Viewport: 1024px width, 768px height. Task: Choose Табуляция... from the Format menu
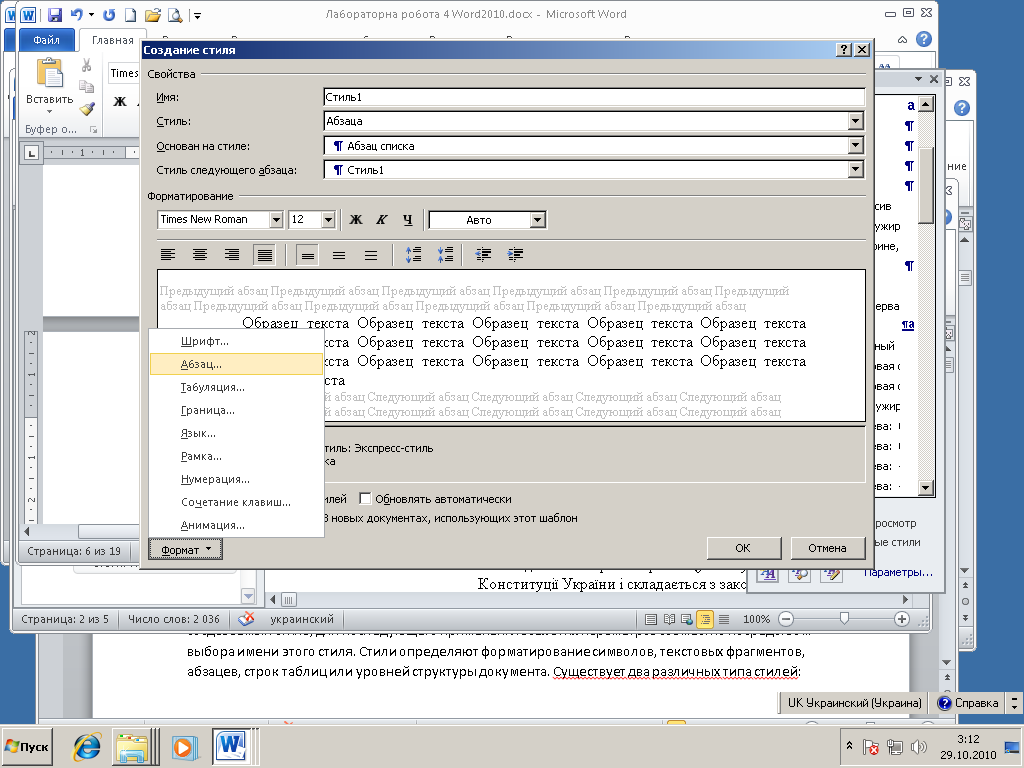(x=236, y=387)
